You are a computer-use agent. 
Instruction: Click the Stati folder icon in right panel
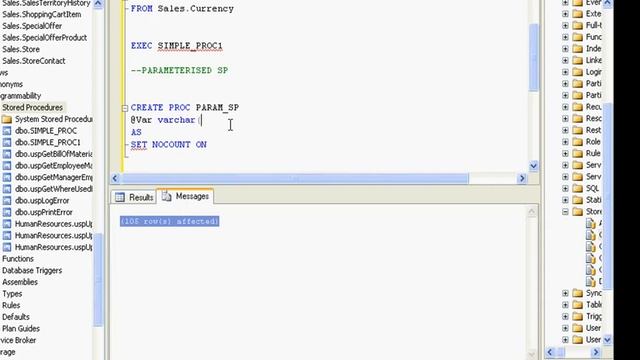pyautogui.click(x=578, y=200)
